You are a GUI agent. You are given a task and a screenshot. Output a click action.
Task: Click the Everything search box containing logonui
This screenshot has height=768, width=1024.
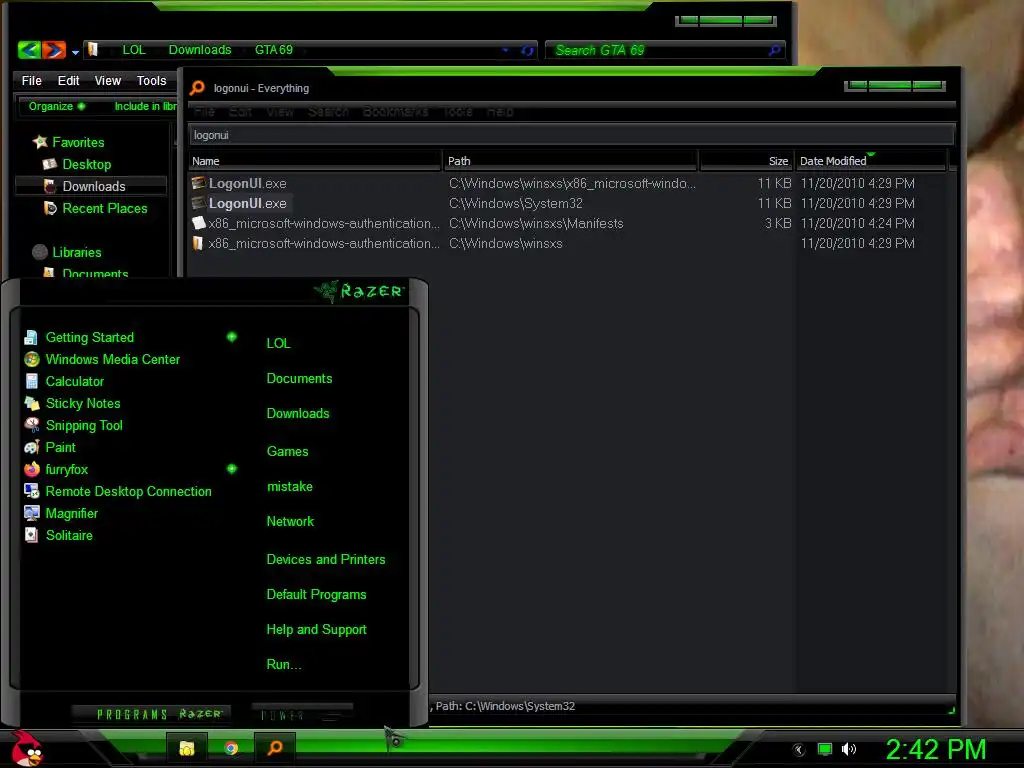pyautogui.click(x=572, y=135)
